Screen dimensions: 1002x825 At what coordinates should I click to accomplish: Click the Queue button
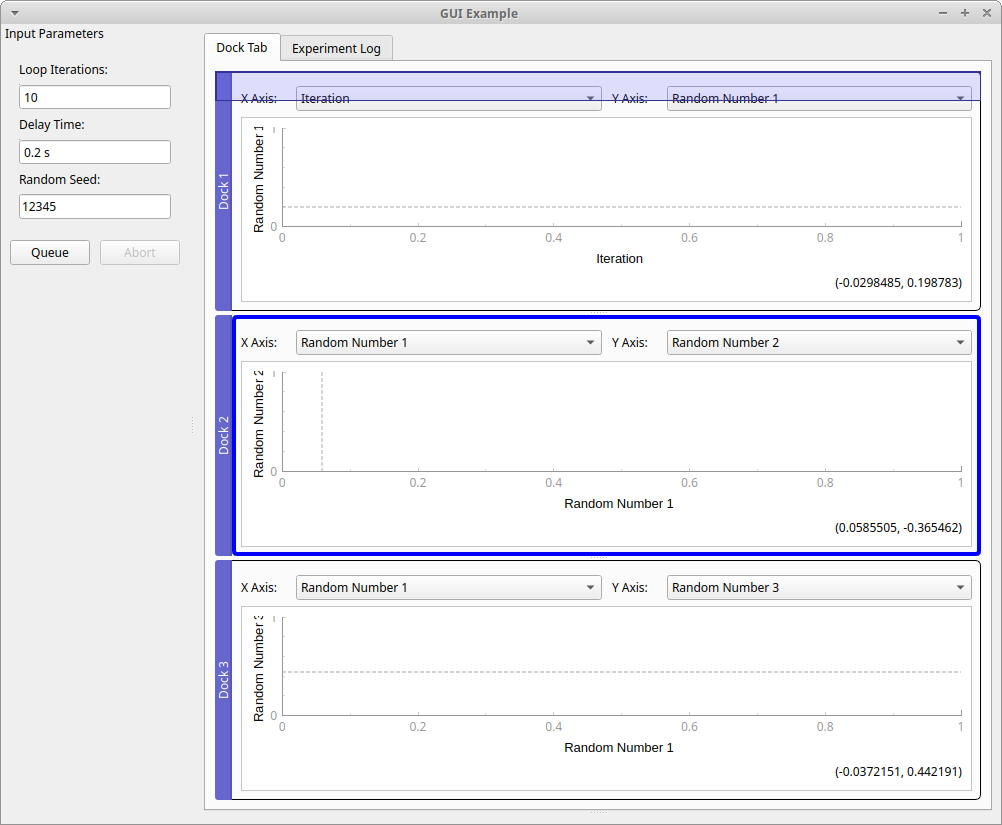pos(50,252)
